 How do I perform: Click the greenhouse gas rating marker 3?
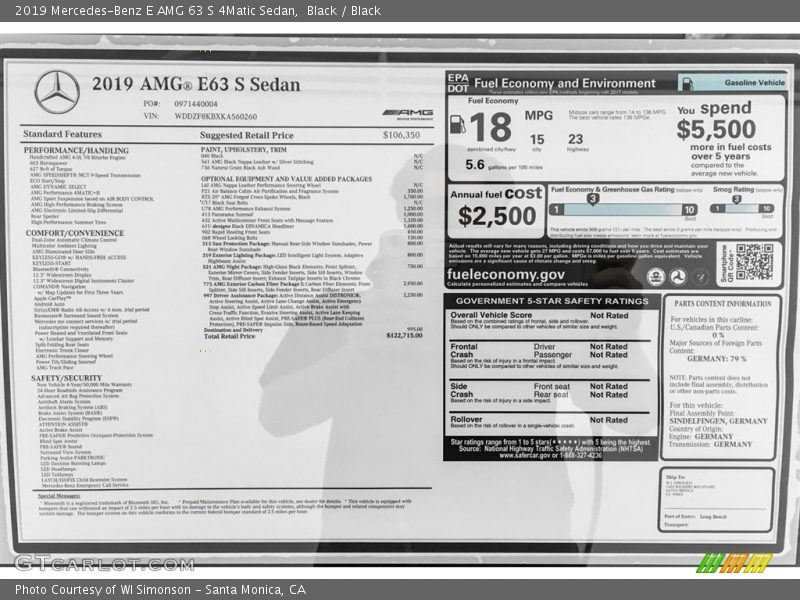(x=592, y=198)
